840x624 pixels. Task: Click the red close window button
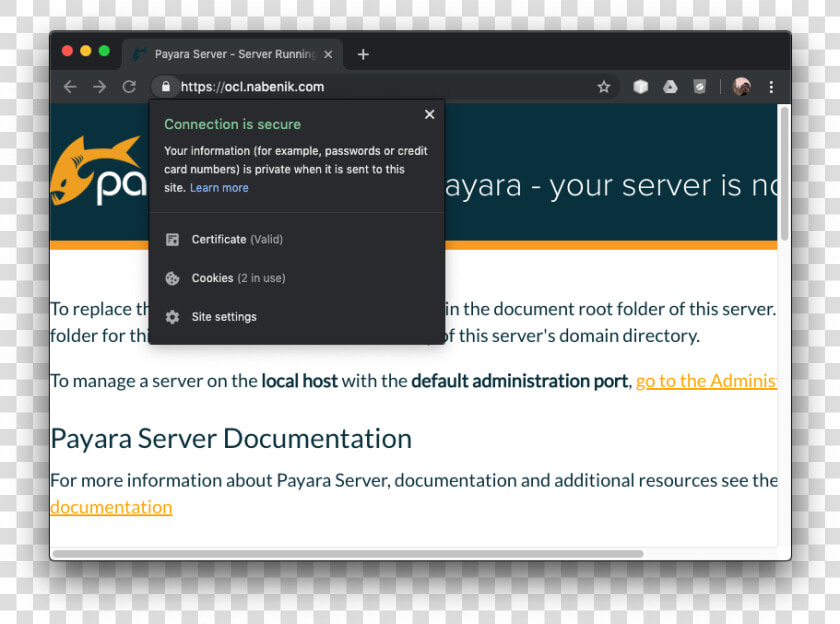coord(68,51)
